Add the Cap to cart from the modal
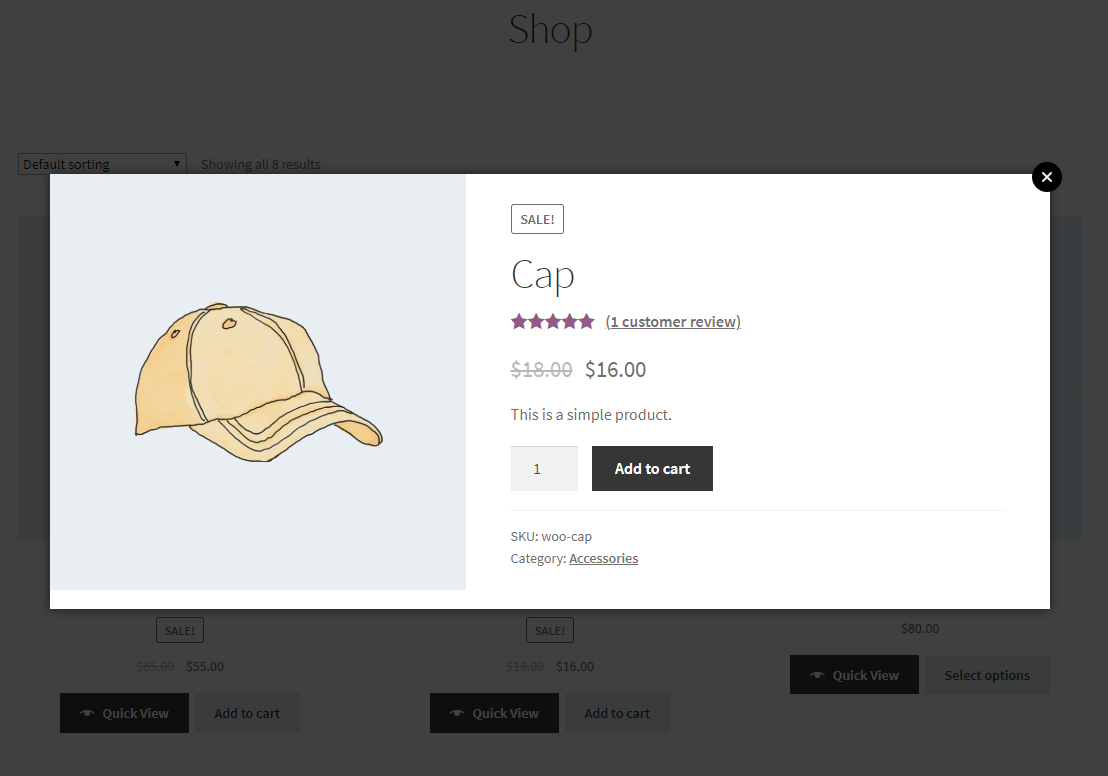 pyautogui.click(x=652, y=468)
